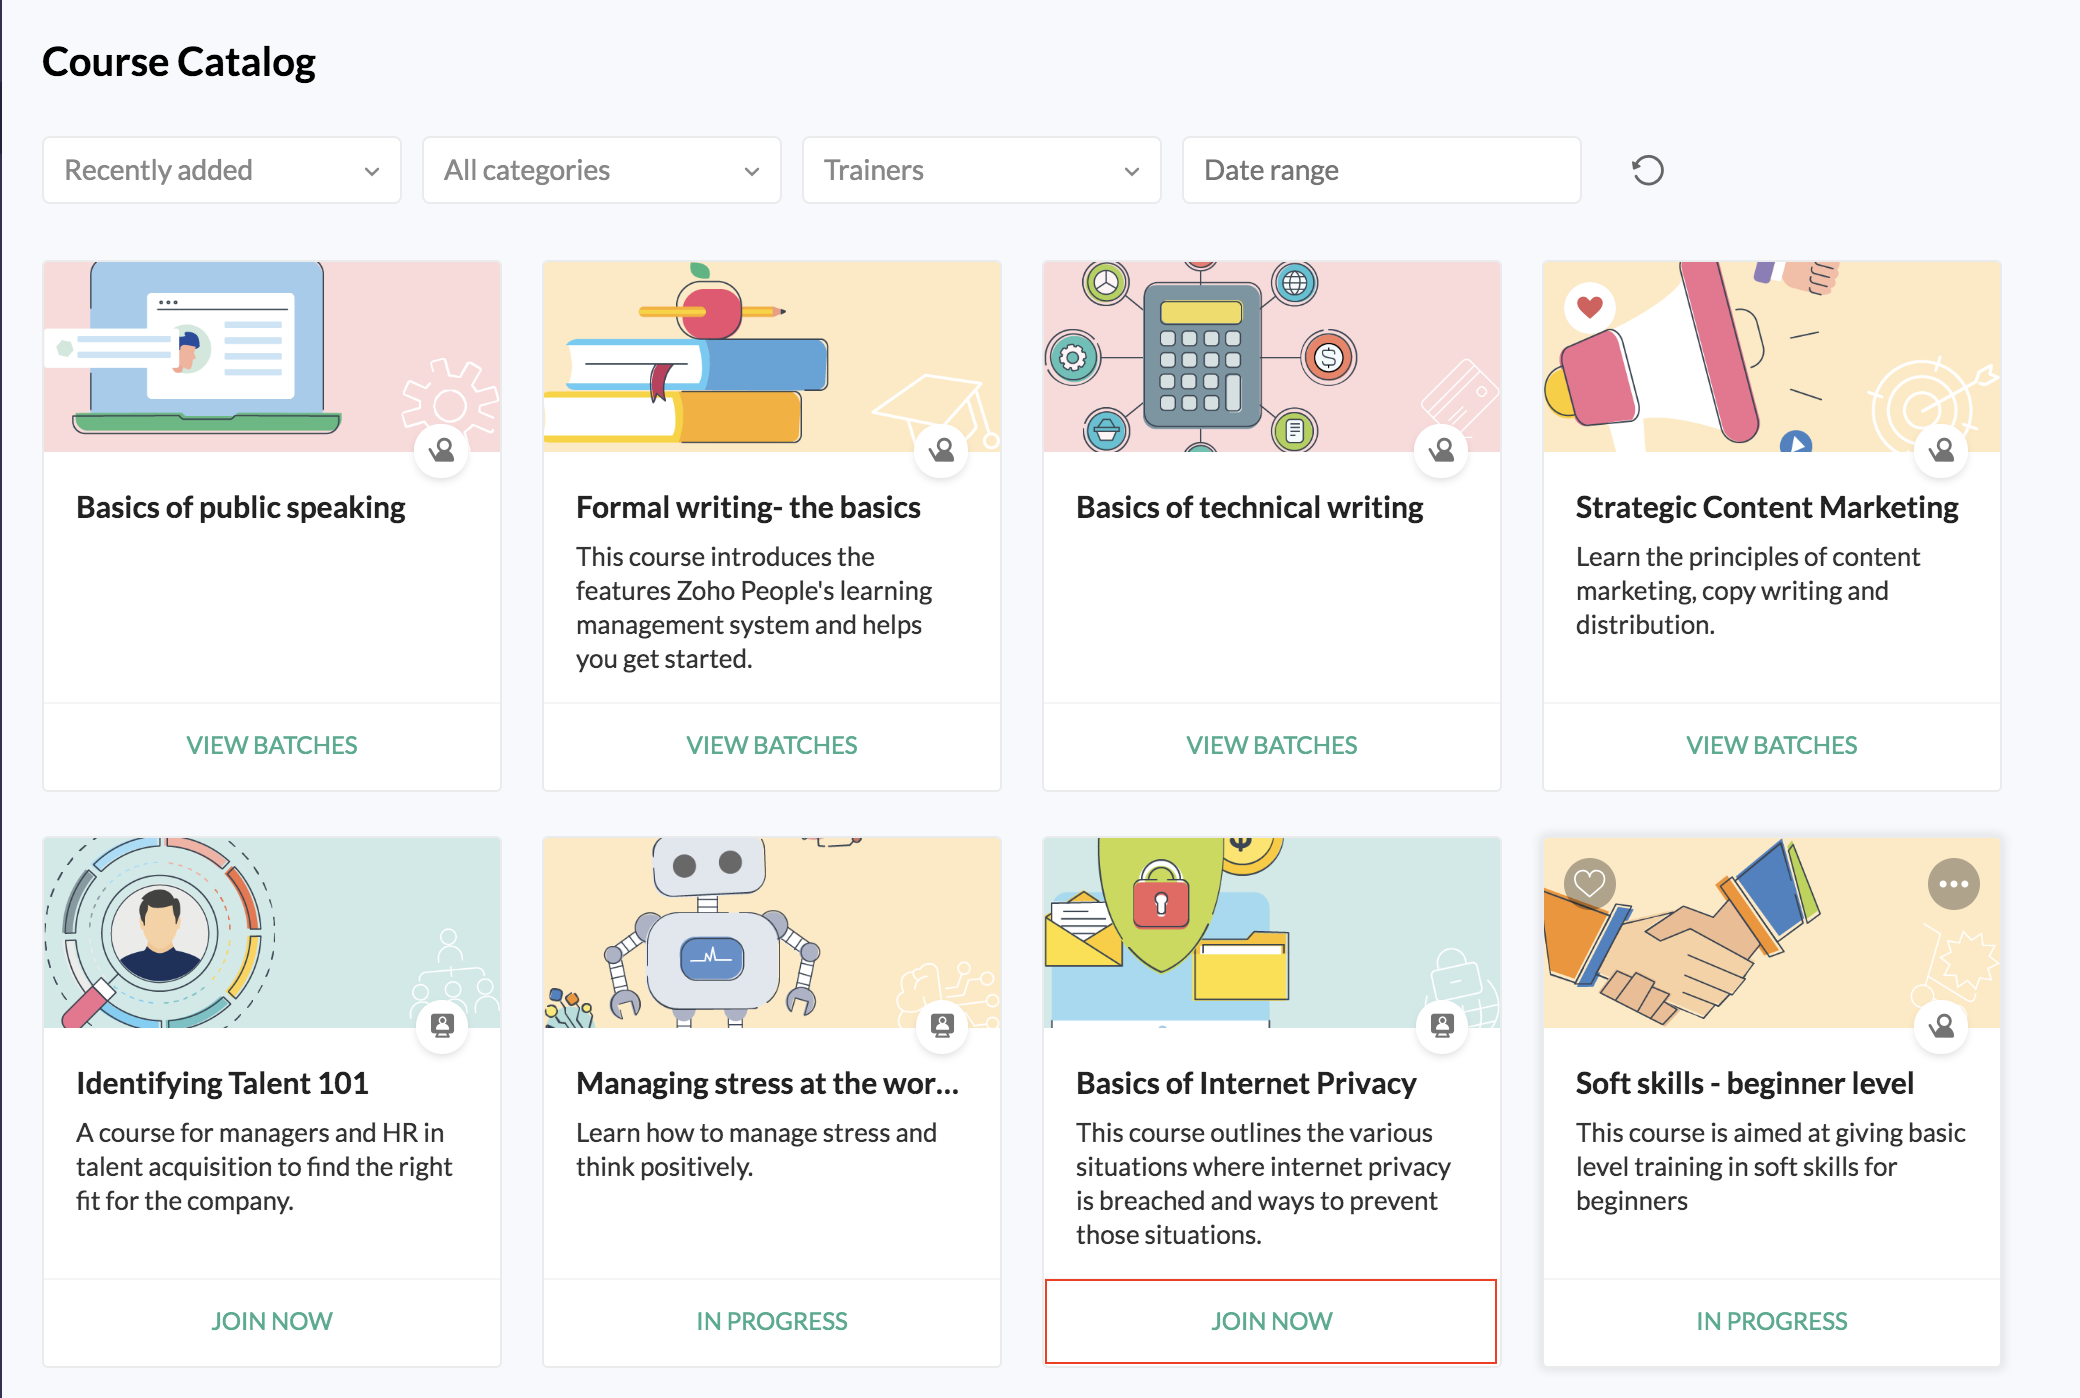The height and width of the screenshot is (1398, 2080).
Task: Click self-paced badge on Basics of Internet Privacy
Action: pyautogui.click(x=1442, y=1025)
